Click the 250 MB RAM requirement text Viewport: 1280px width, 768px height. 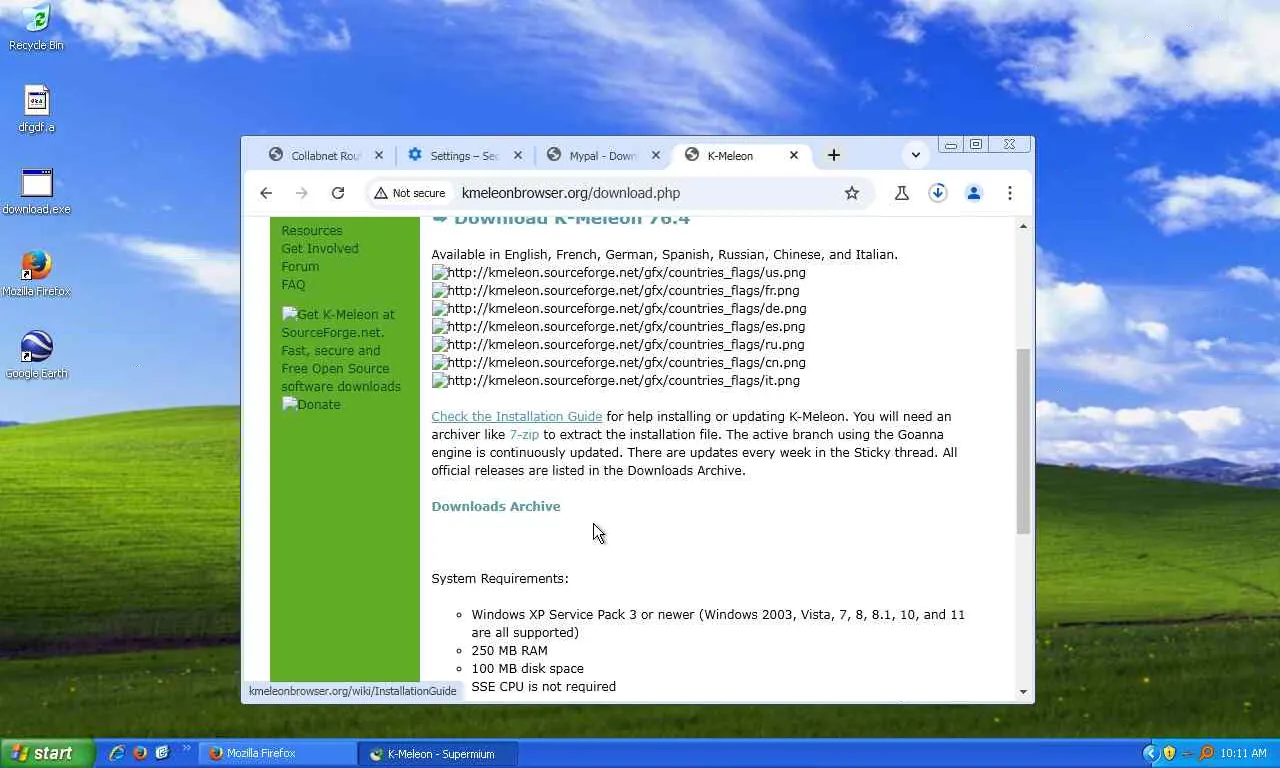509,651
